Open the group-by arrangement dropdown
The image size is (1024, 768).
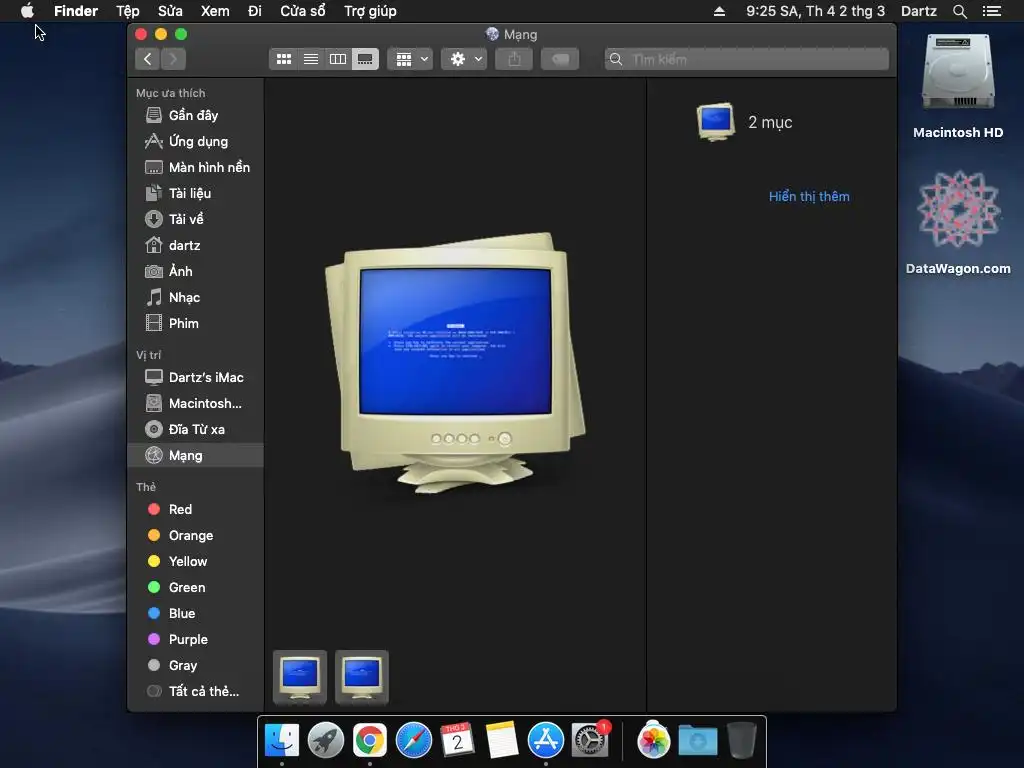411,59
